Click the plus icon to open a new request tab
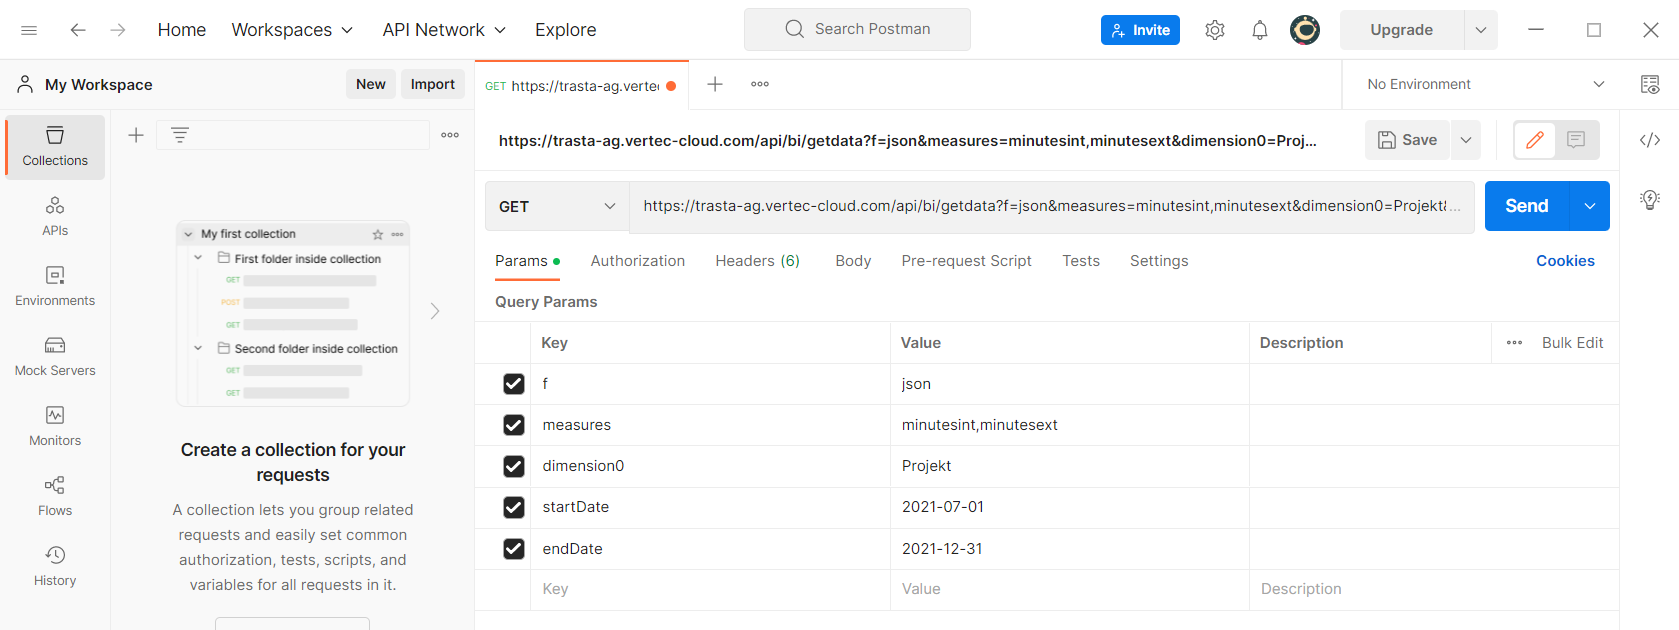 [x=715, y=85]
